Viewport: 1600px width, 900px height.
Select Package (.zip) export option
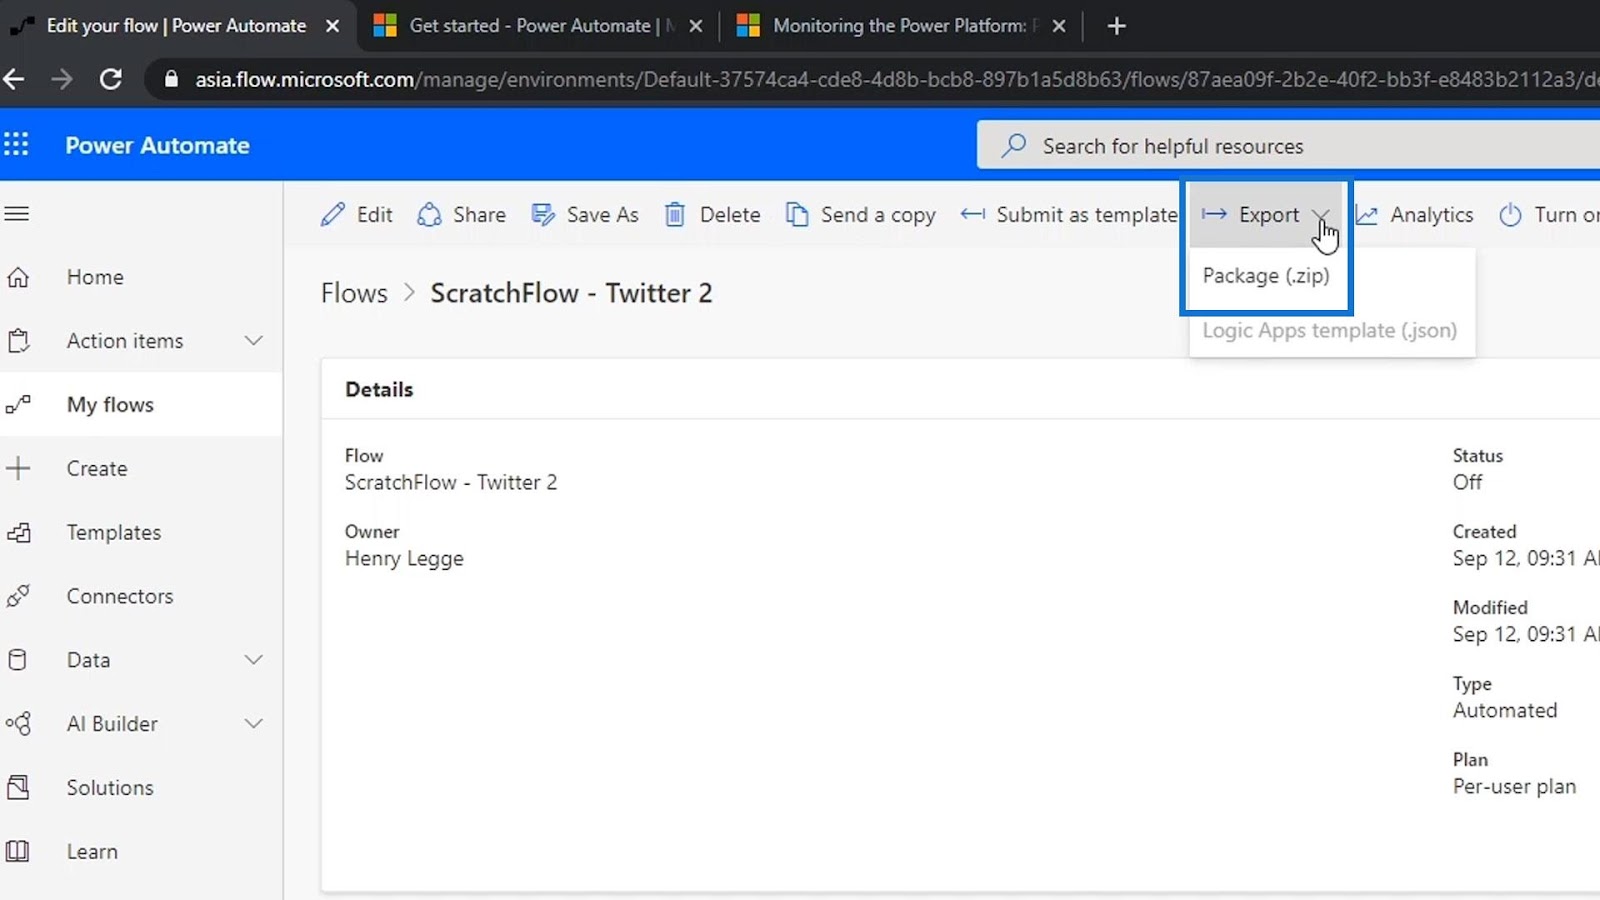click(1266, 276)
